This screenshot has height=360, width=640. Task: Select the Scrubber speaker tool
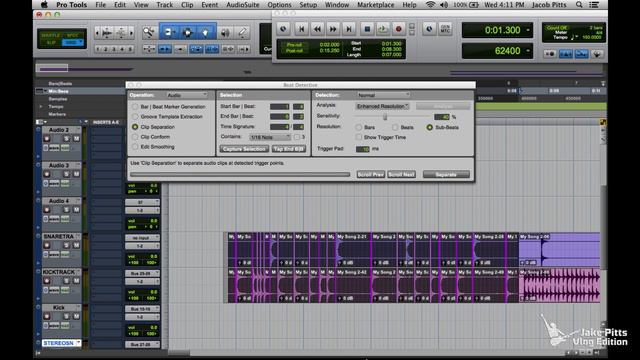[225, 33]
